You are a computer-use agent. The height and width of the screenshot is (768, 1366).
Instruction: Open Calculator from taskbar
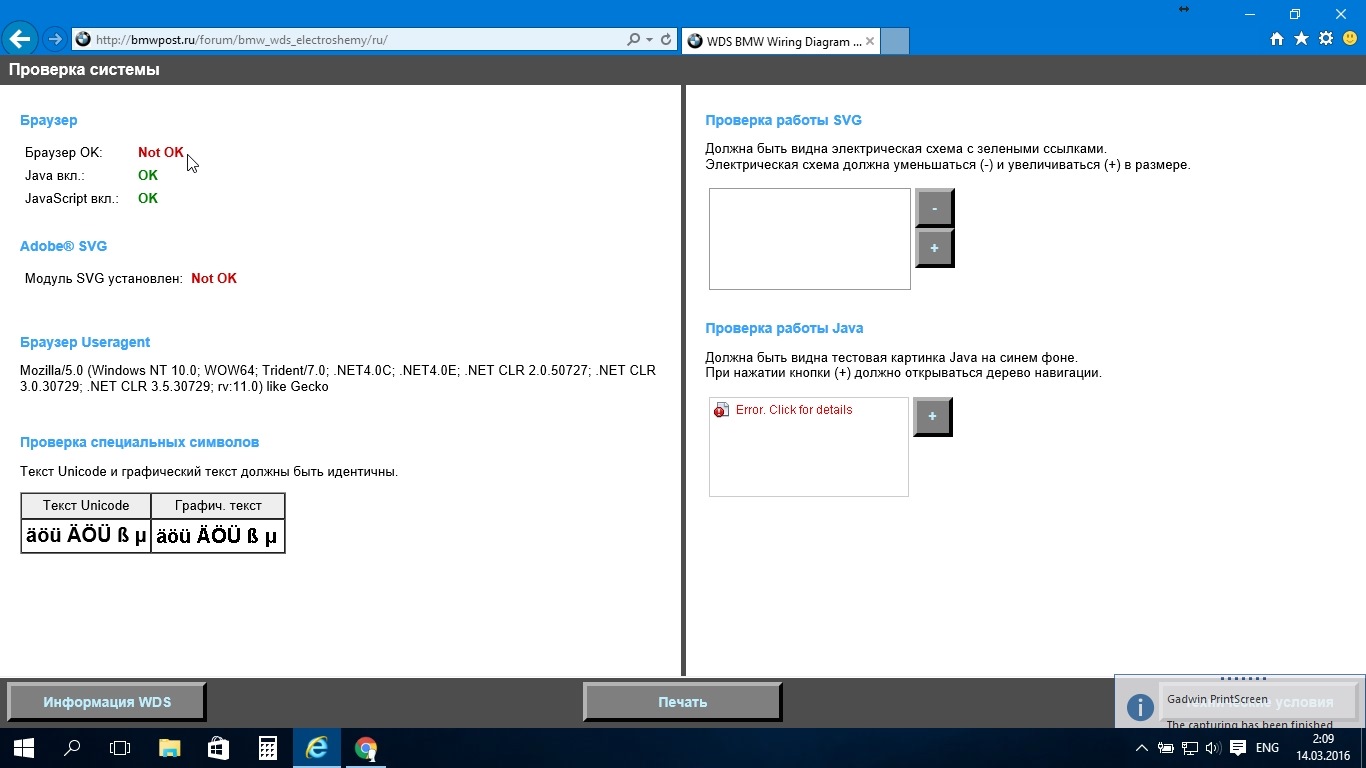click(267, 748)
